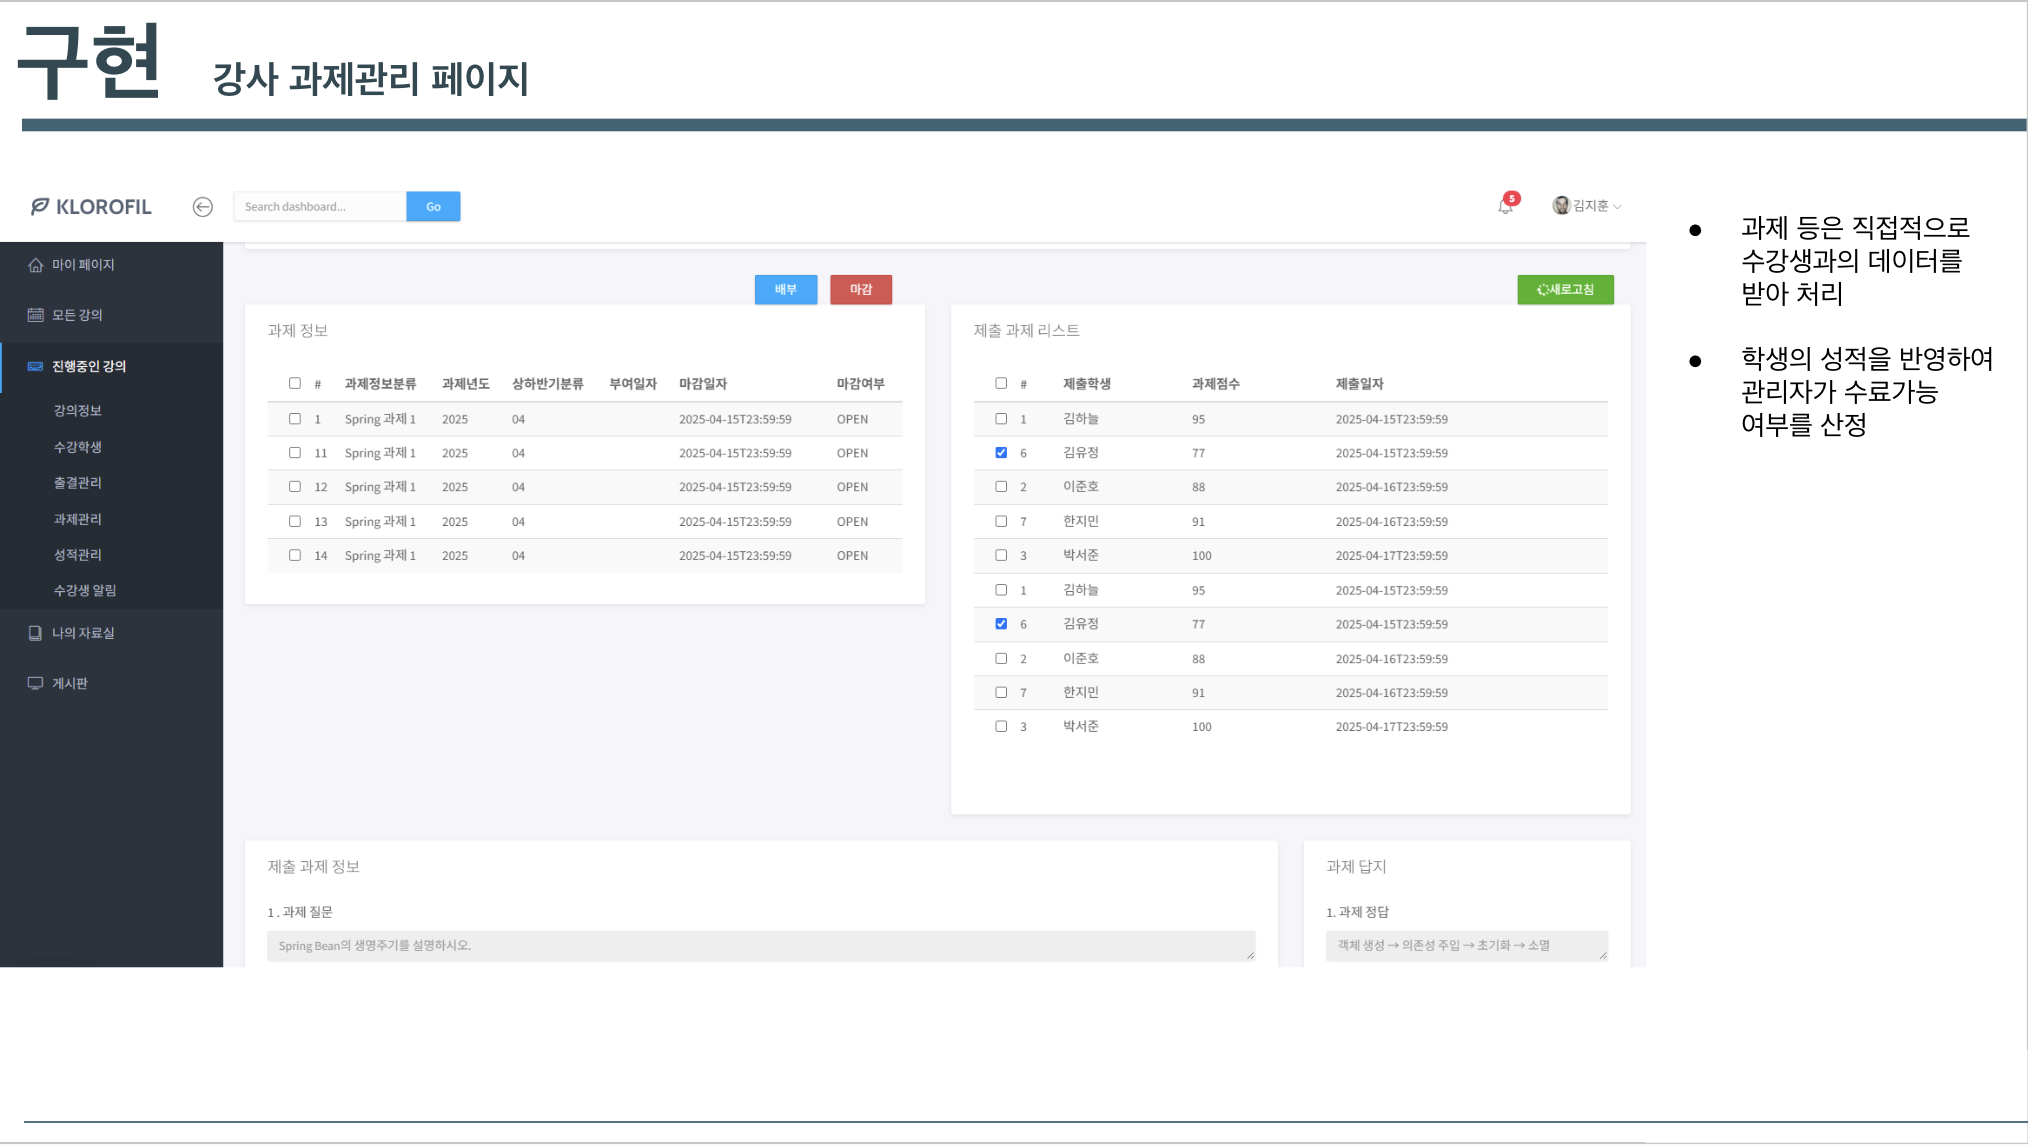This screenshot has width=2028, height=1146.
Task: Click the monitor icon beside 게시판
Action: click(x=35, y=682)
